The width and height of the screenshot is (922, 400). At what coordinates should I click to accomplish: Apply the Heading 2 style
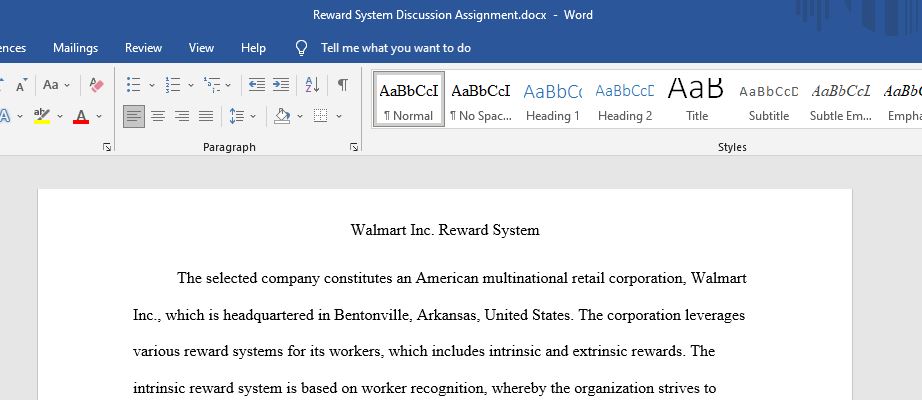click(x=624, y=99)
